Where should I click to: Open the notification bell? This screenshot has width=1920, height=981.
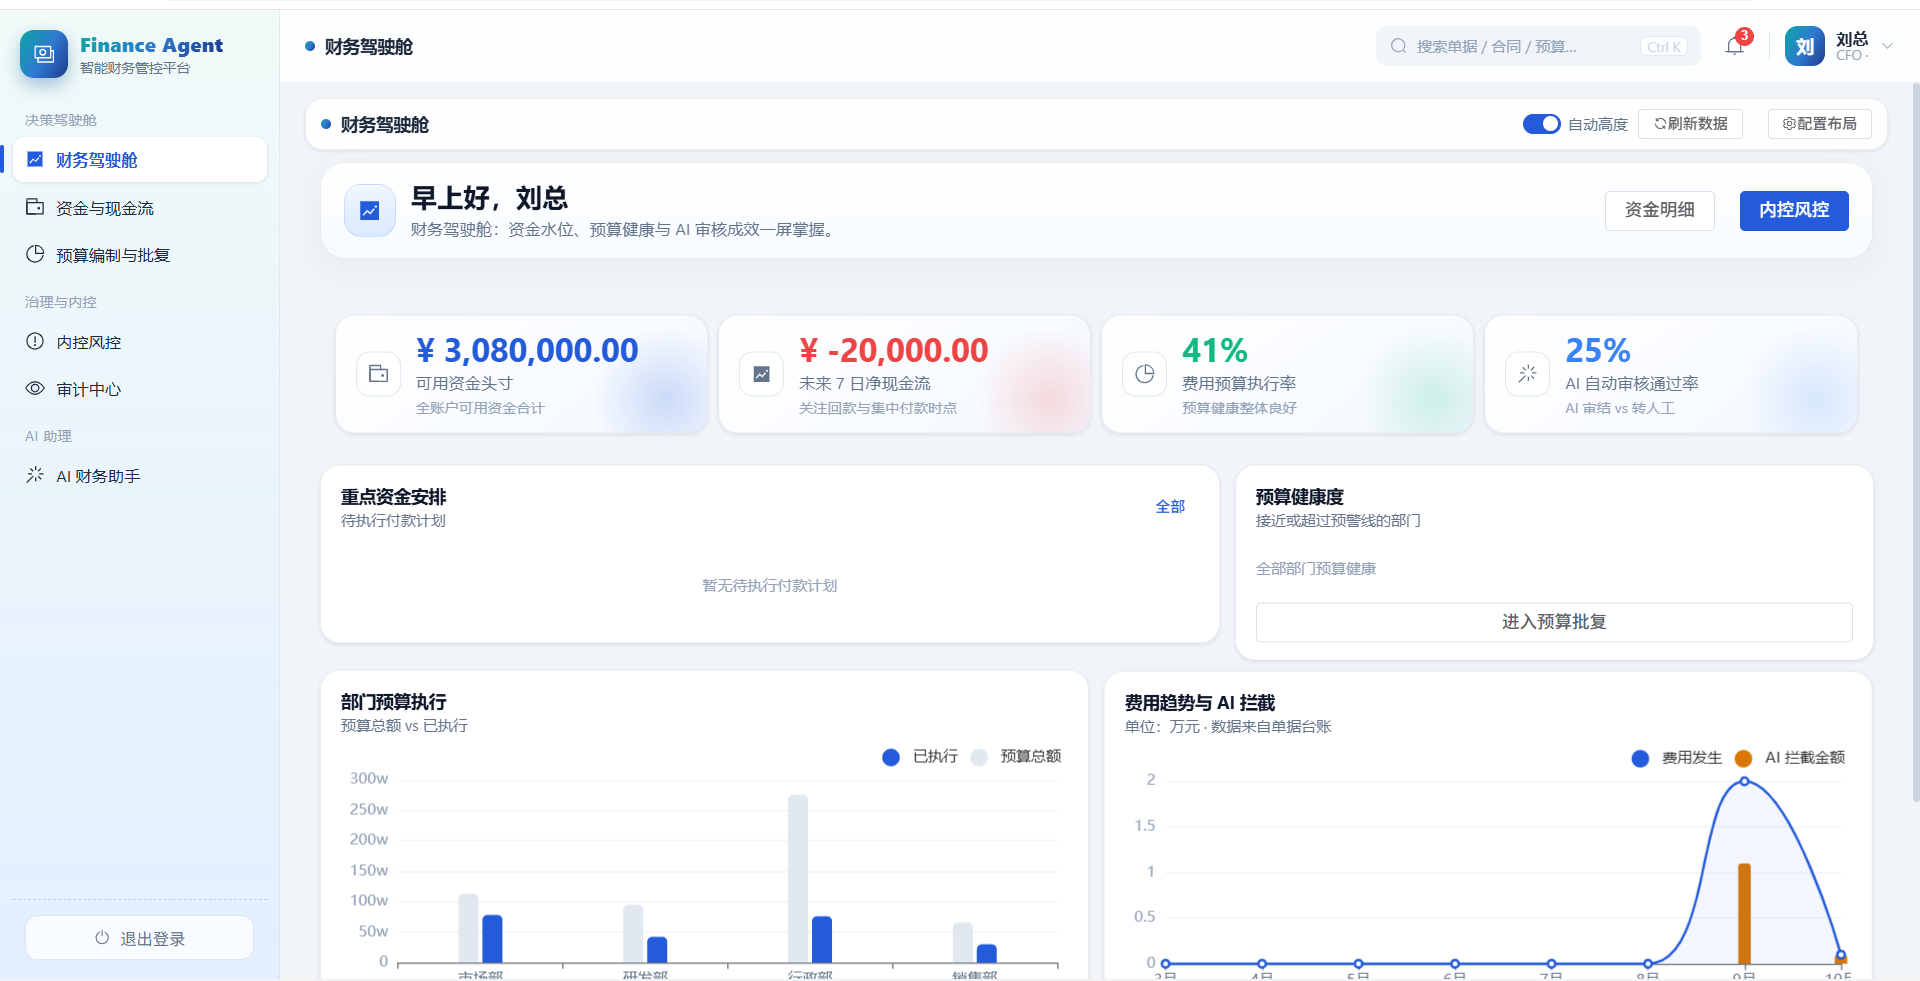[1735, 46]
